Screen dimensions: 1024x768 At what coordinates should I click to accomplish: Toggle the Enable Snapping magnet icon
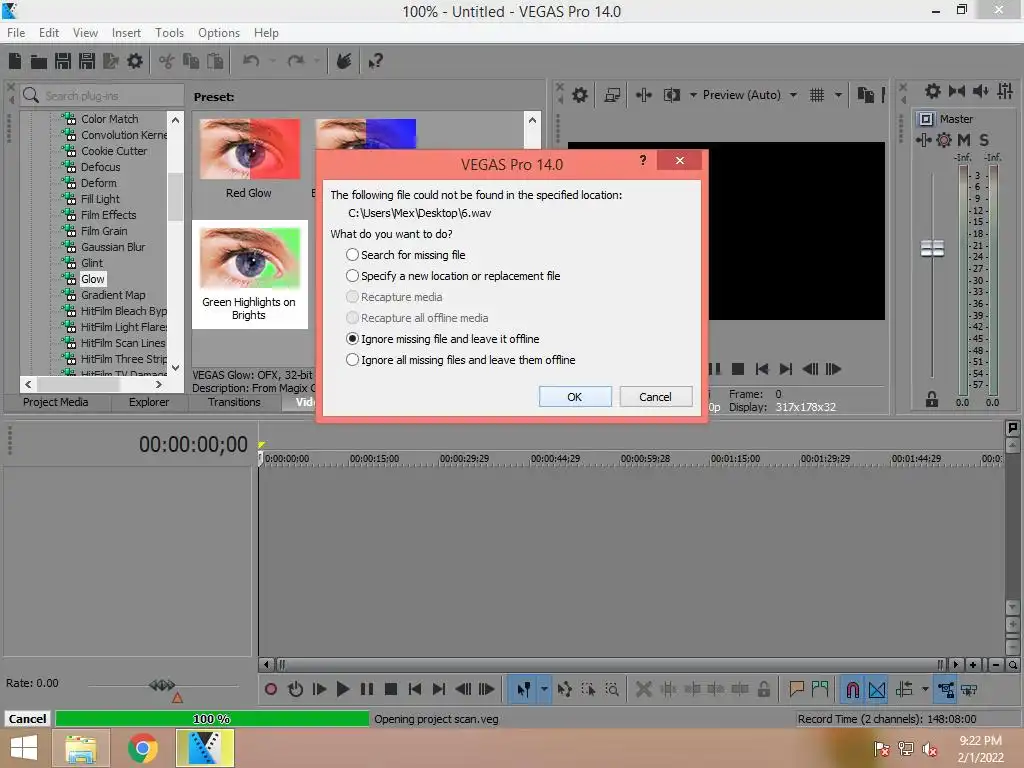coord(853,689)
